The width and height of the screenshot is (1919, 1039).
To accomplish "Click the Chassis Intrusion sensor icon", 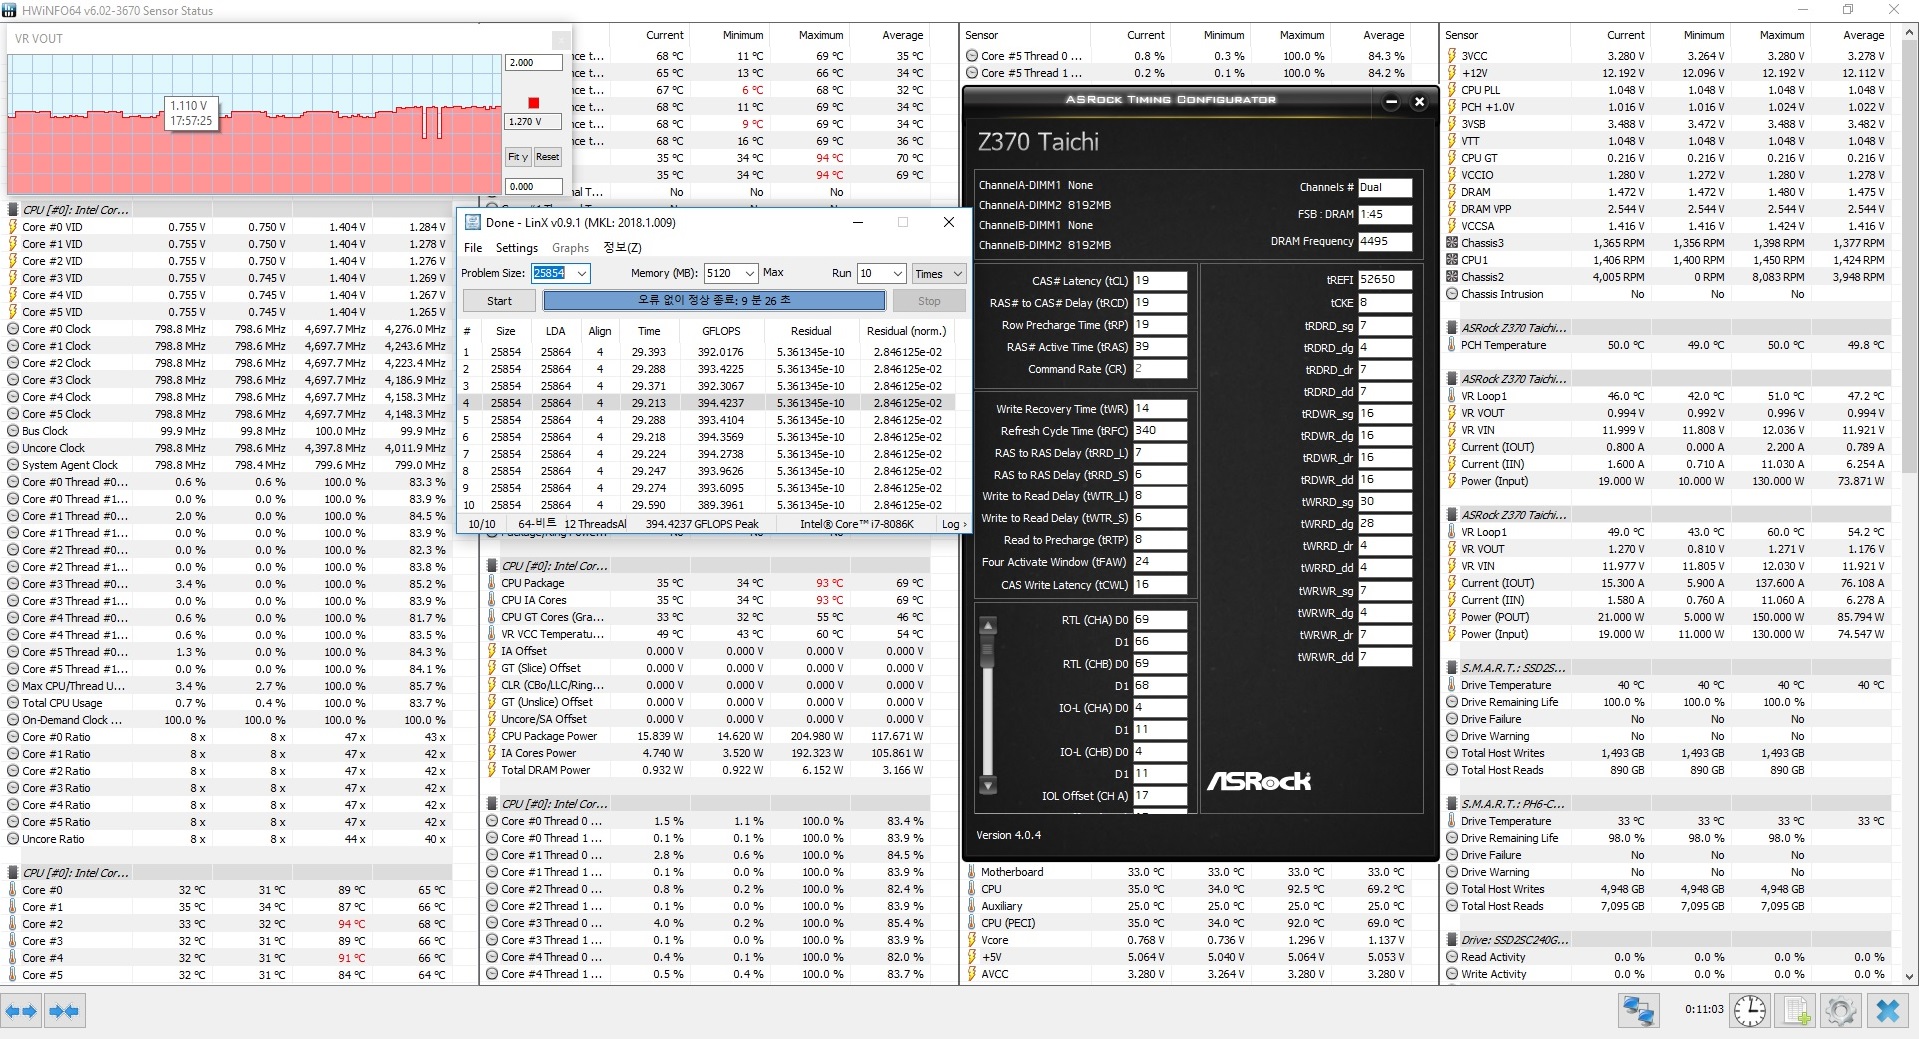I will [x=1452, y=294].
